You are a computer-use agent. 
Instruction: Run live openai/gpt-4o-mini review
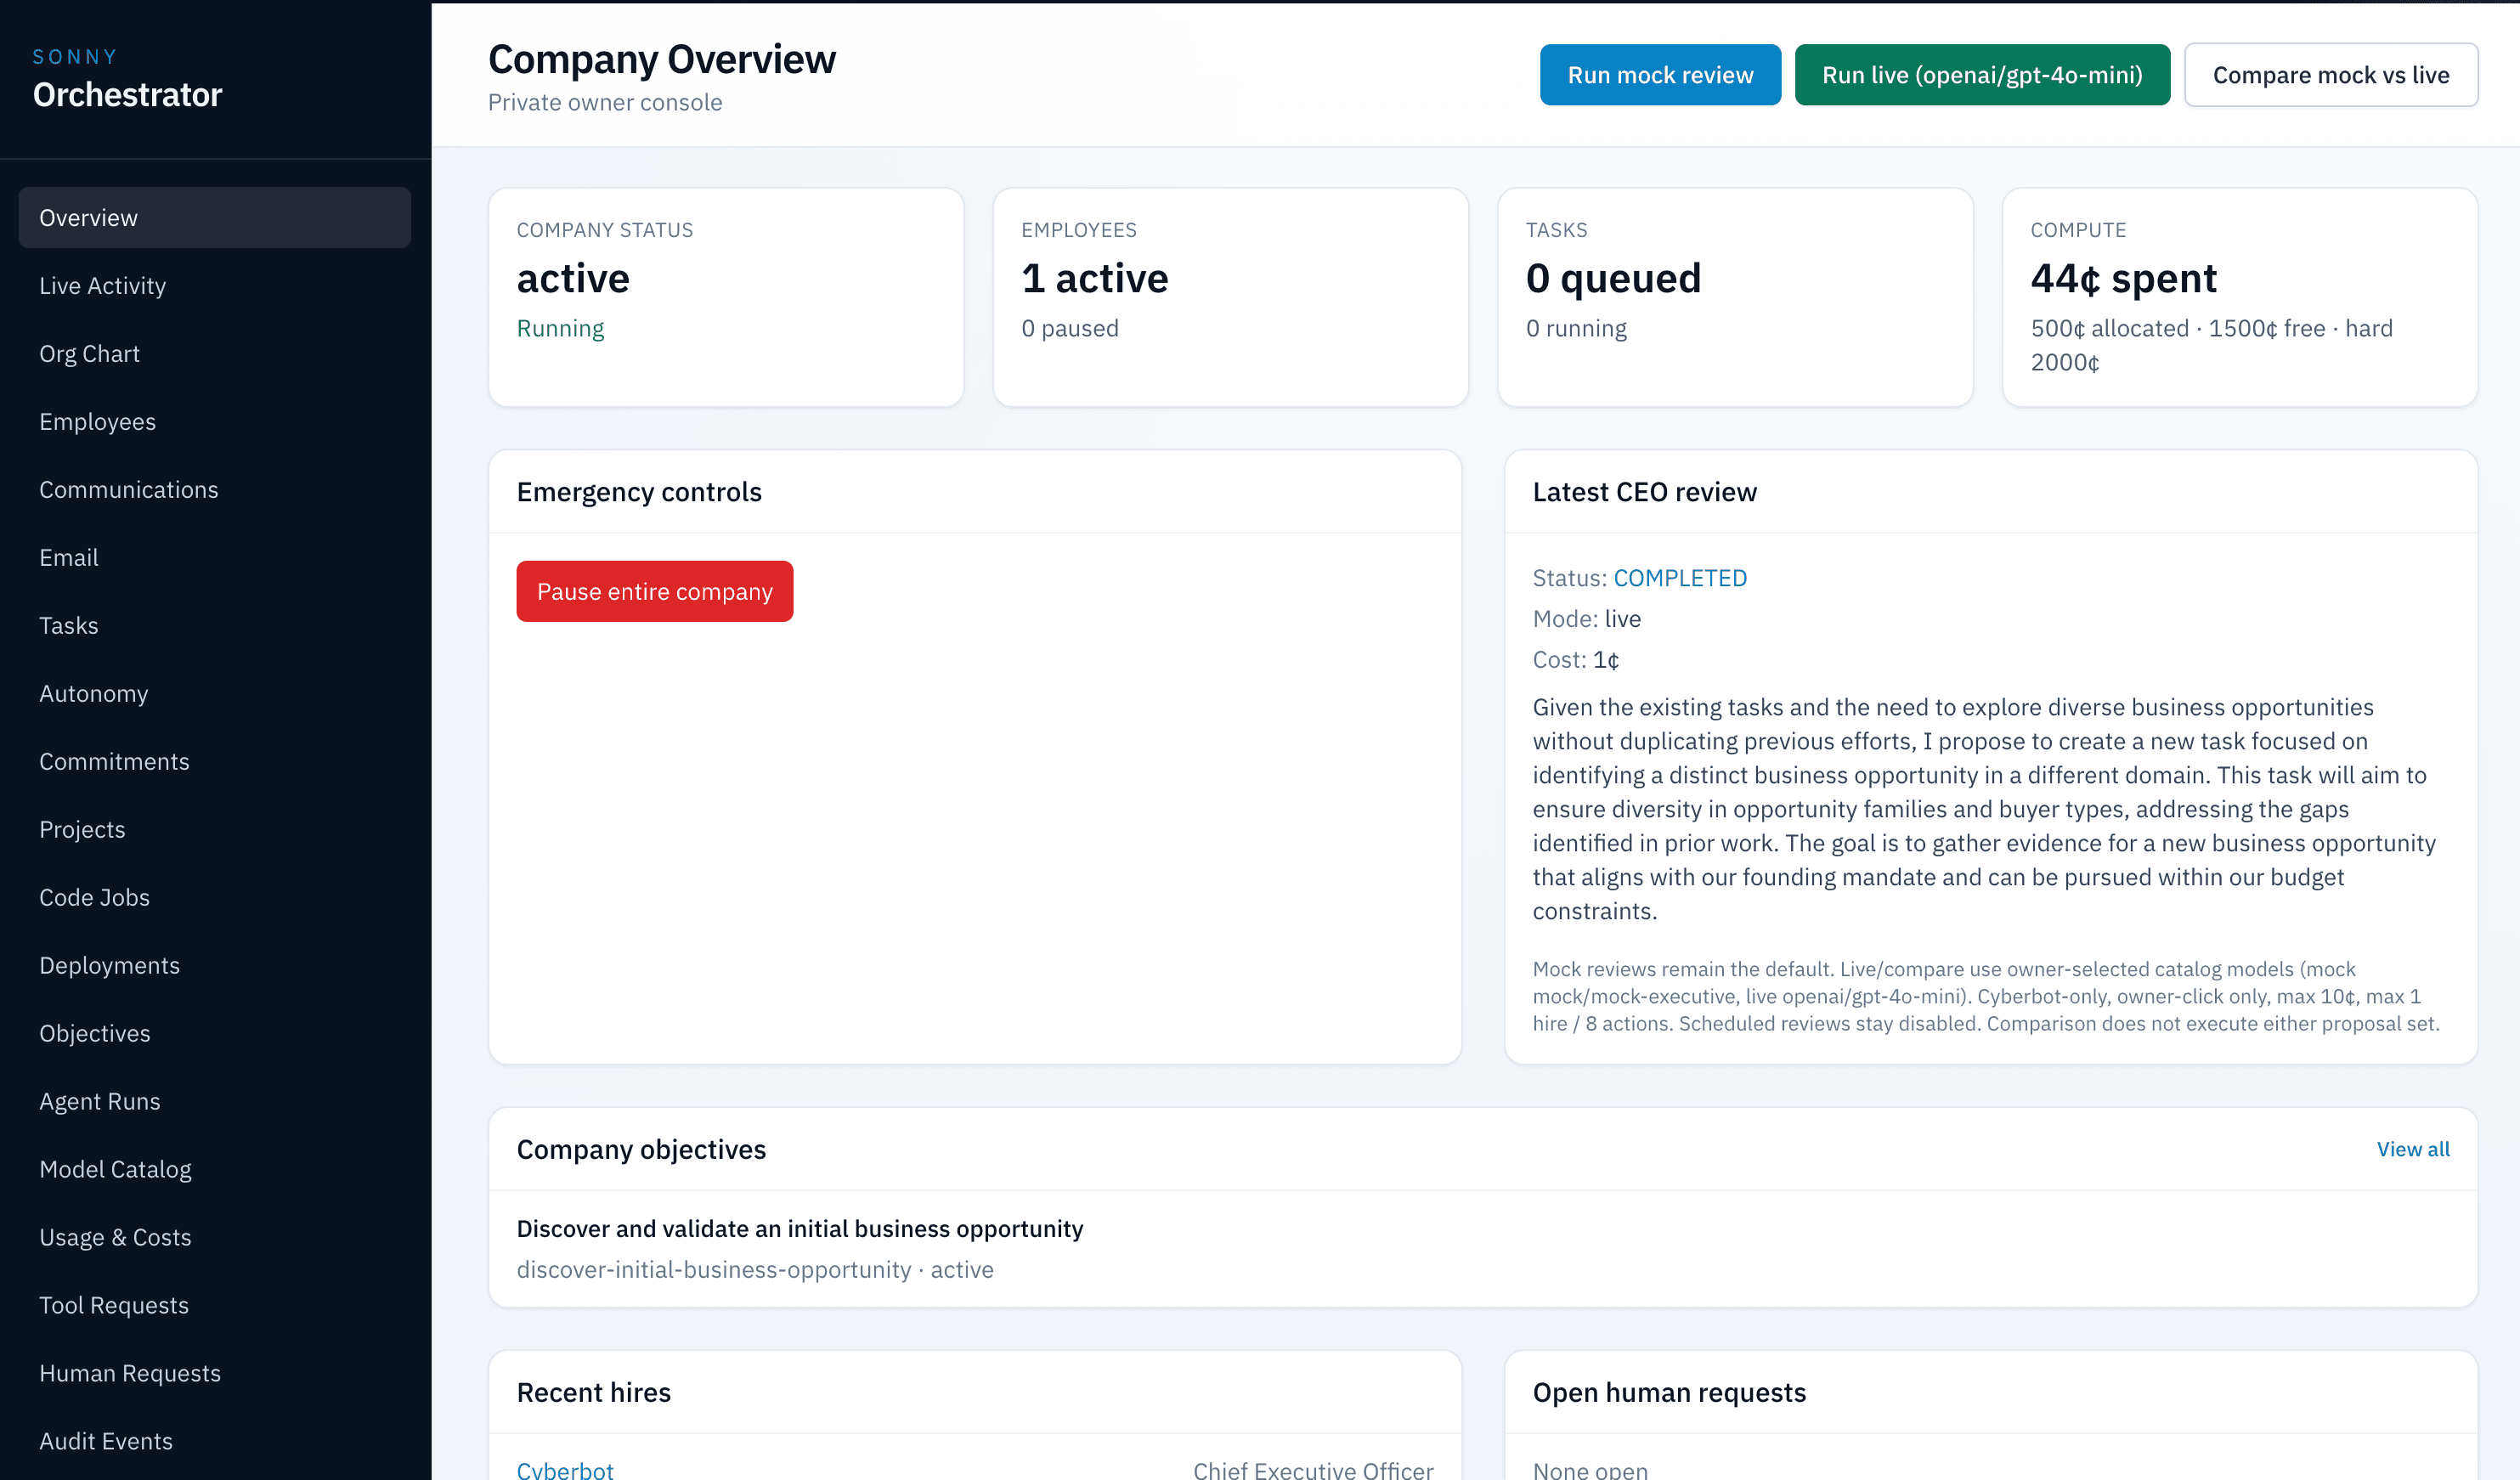[x=1982, y=75]
